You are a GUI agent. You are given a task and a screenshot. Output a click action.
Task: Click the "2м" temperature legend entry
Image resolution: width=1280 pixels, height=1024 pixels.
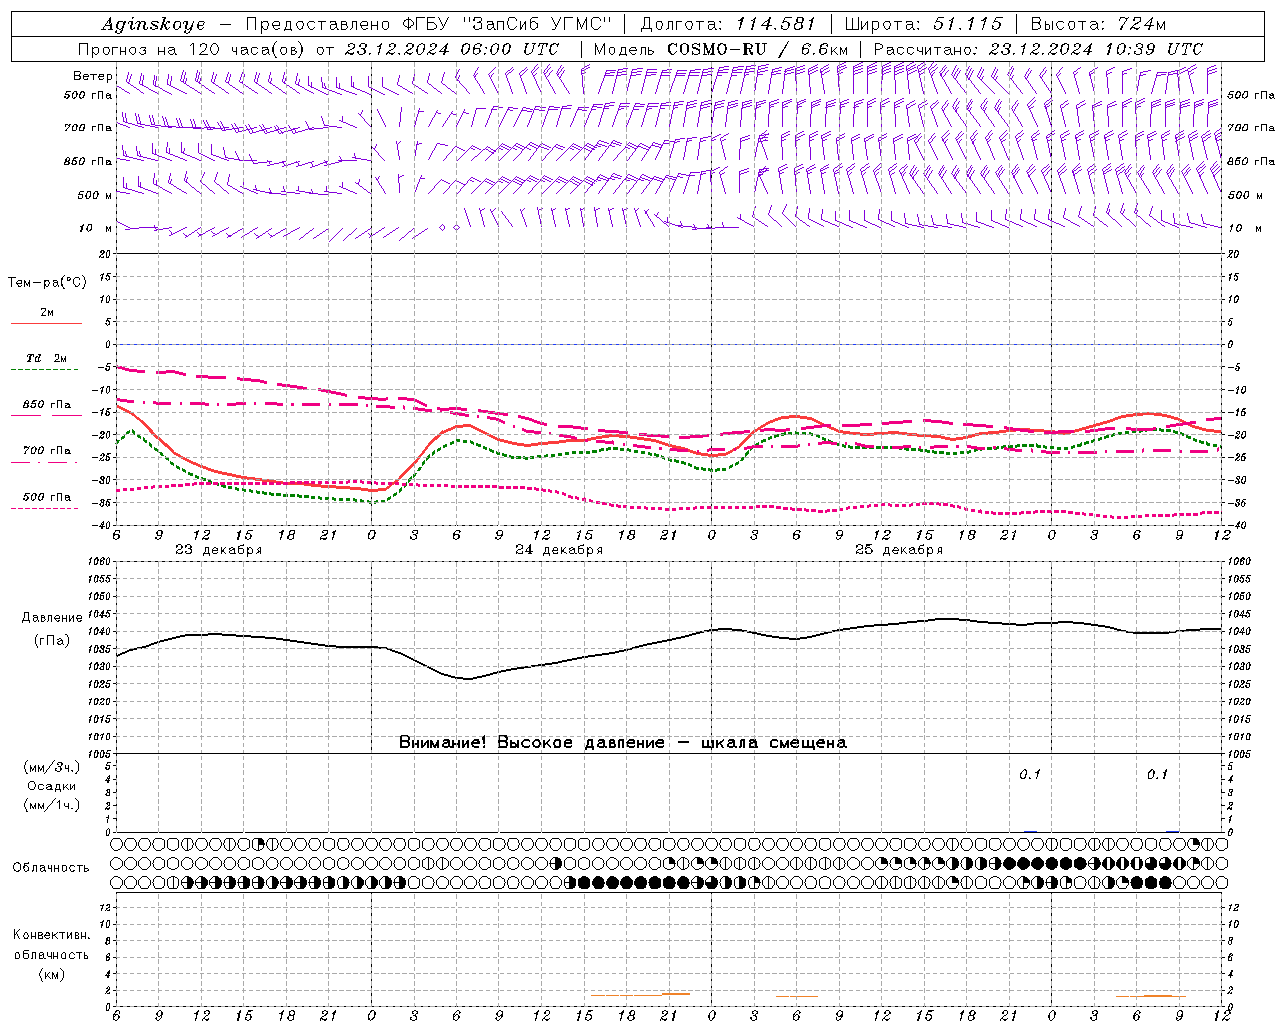47,313
